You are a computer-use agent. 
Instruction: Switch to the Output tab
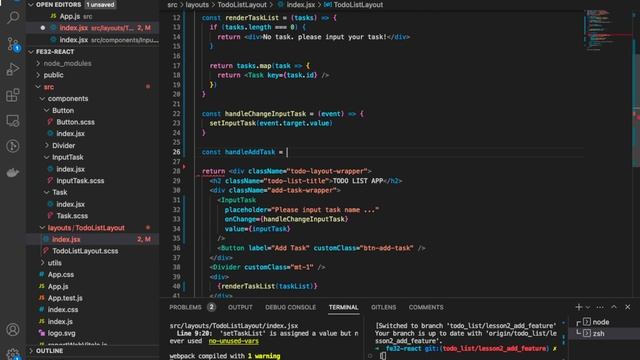[240, 307]
